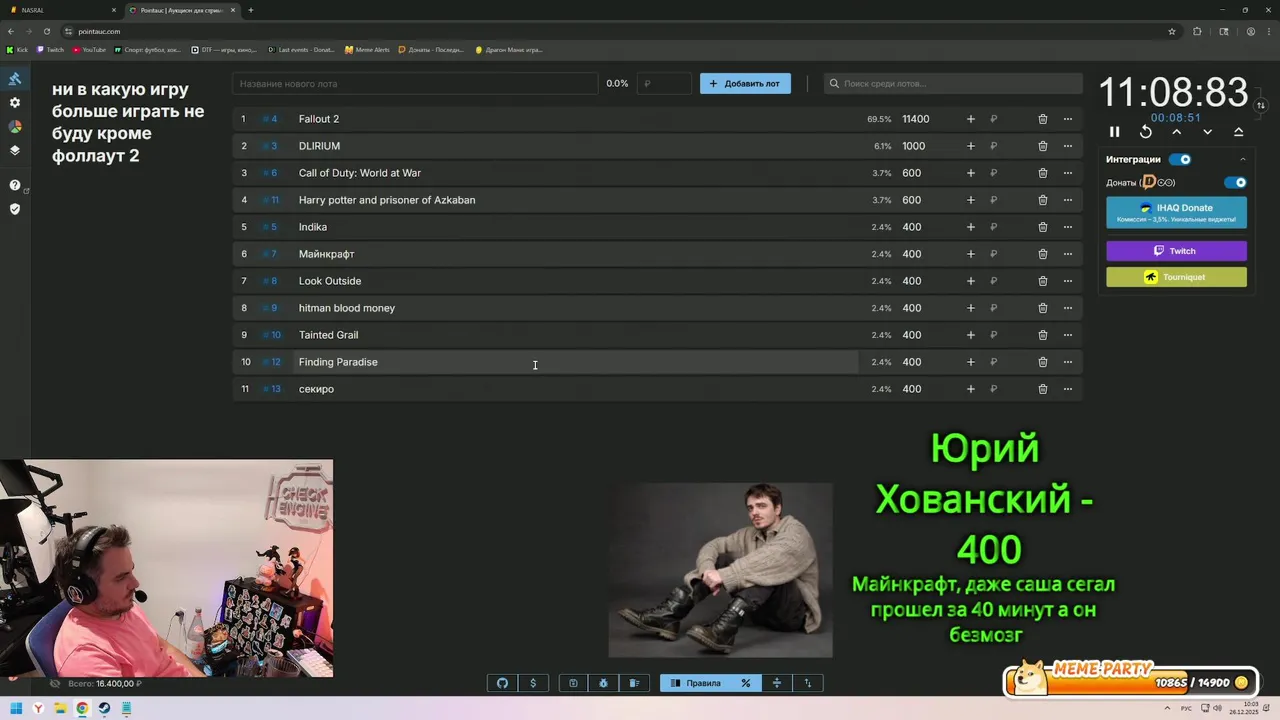Toggle the Интеграции switch
This screenshot has width=1280, height=720.
click(x=1180, y=159)
